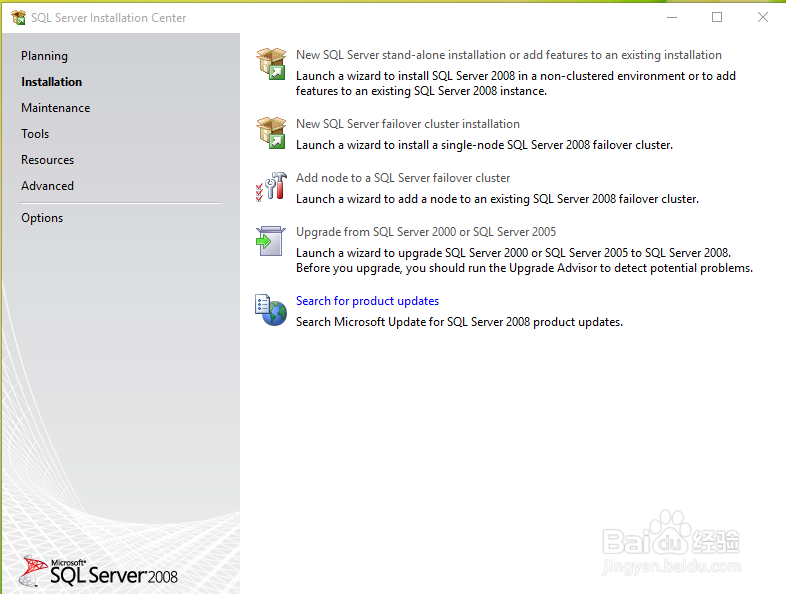Click the Upgrade from SQL Server icon
The height and width of the screenshot is (594, 786).
(271, 241)
